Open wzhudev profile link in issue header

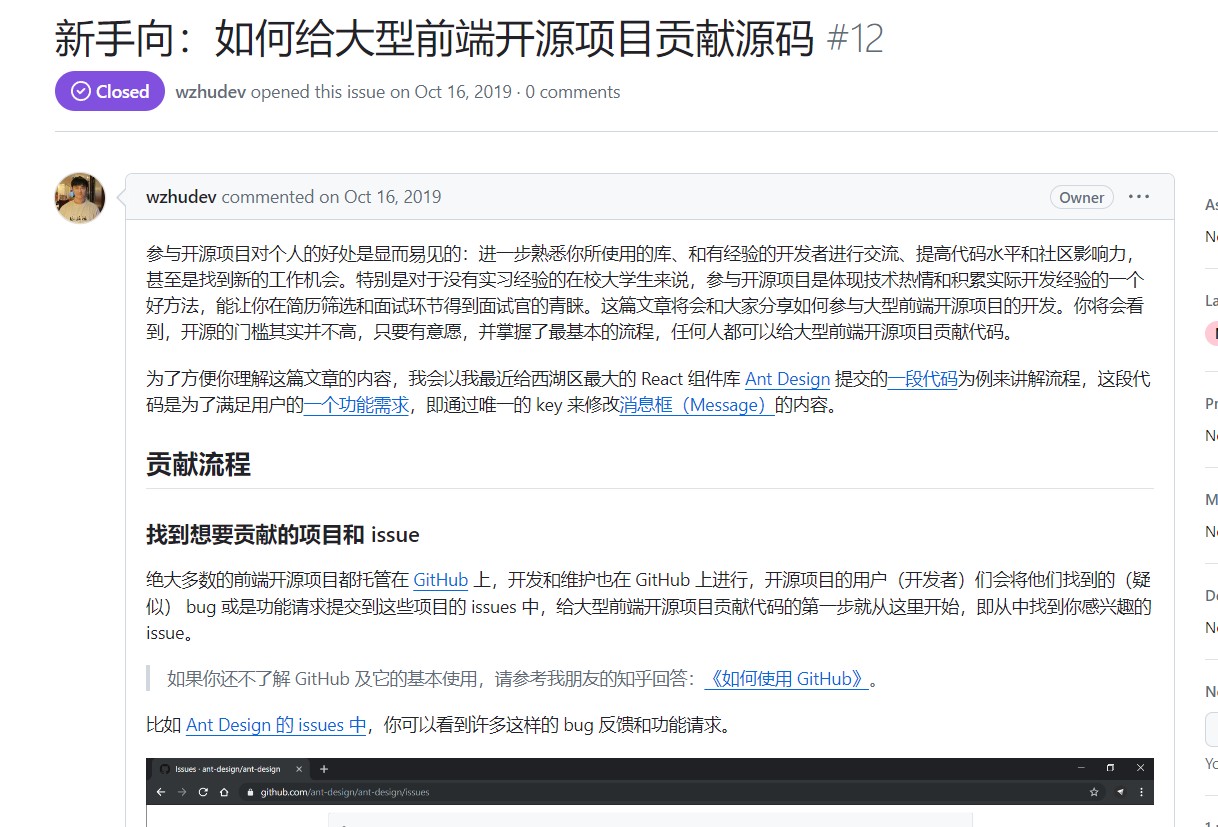(211, 92)
